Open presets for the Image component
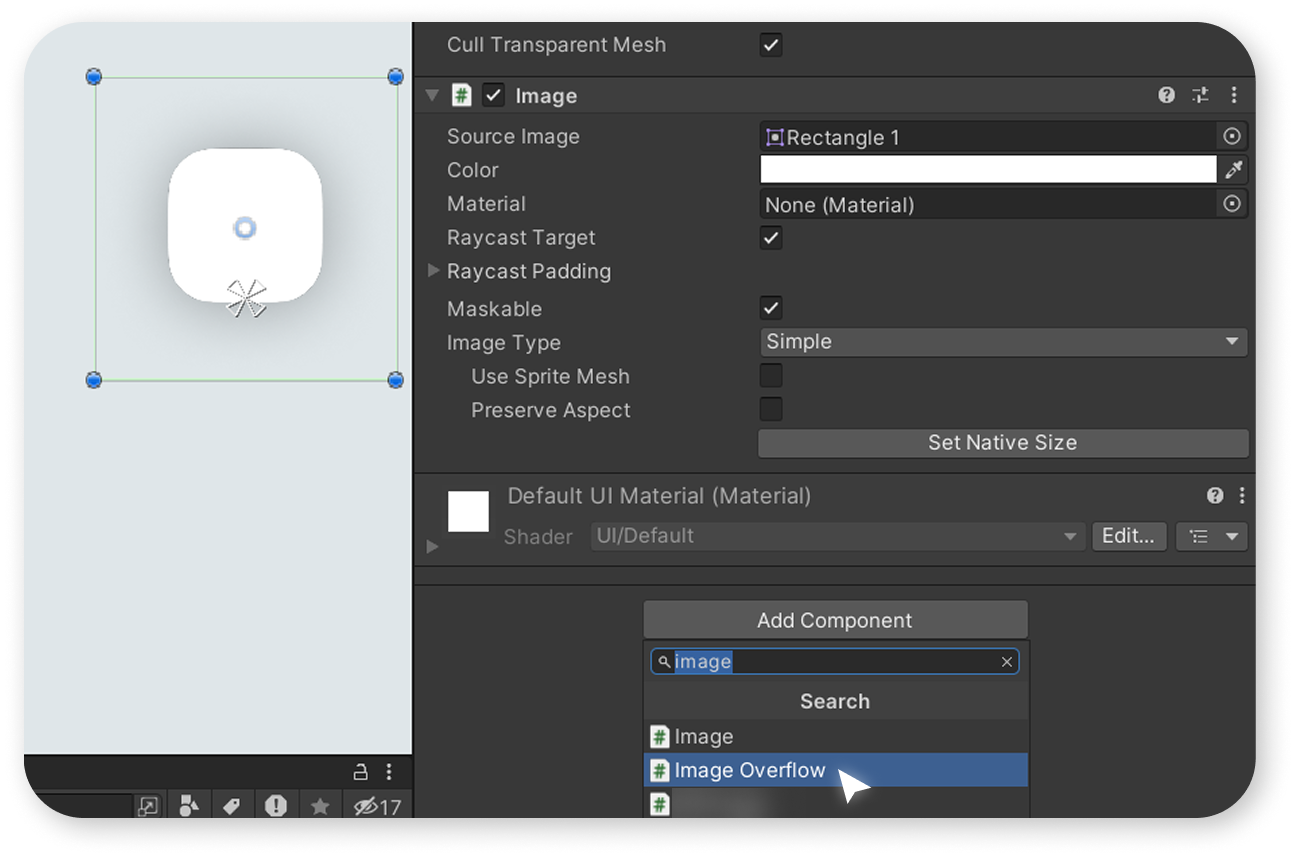The height and width of the screenshot is (856, 1293). click(1200, 95)
